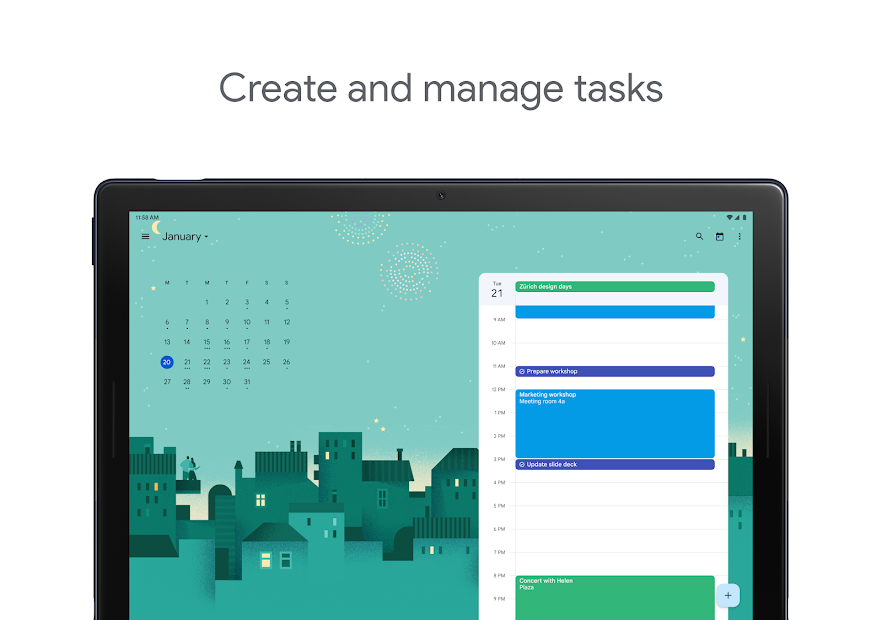This screenshot has height=620, width=882.
Task: Click the task checkmark icon on Prepare workshop
Action: 521,371
